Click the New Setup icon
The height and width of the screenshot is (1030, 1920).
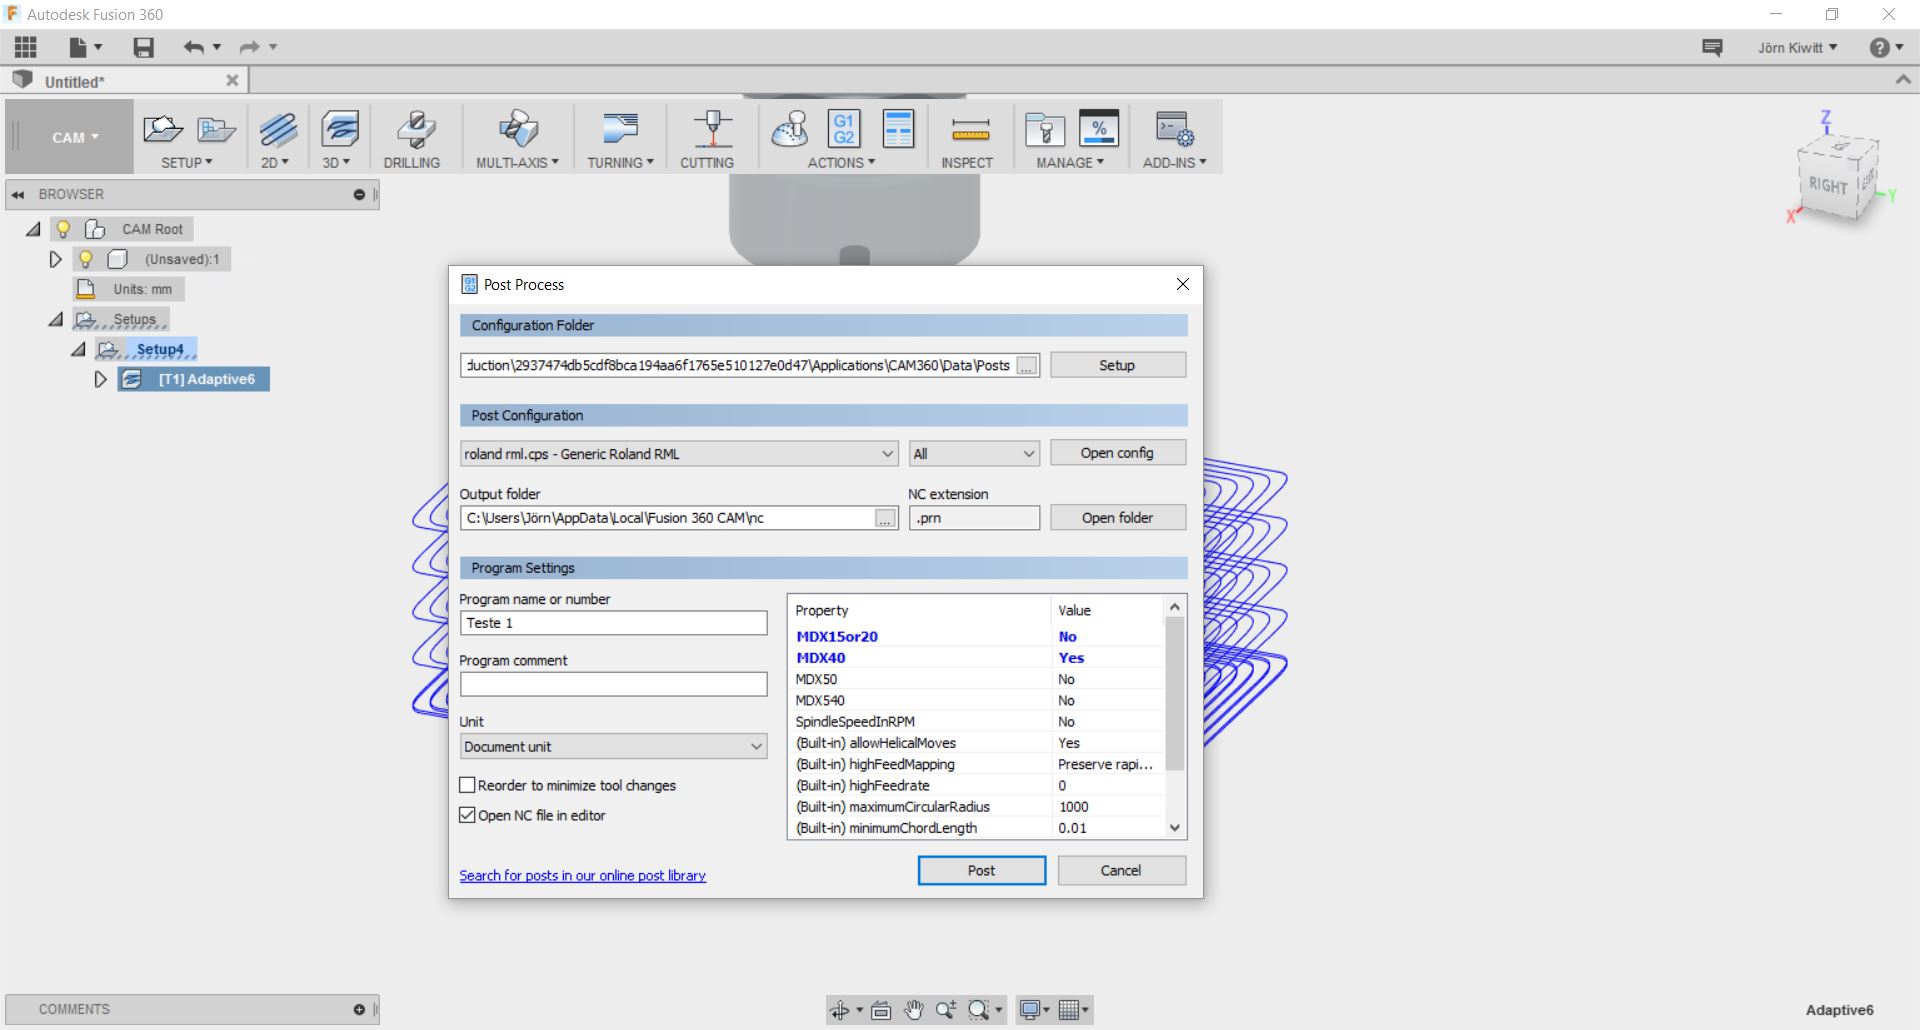(162, 129)
